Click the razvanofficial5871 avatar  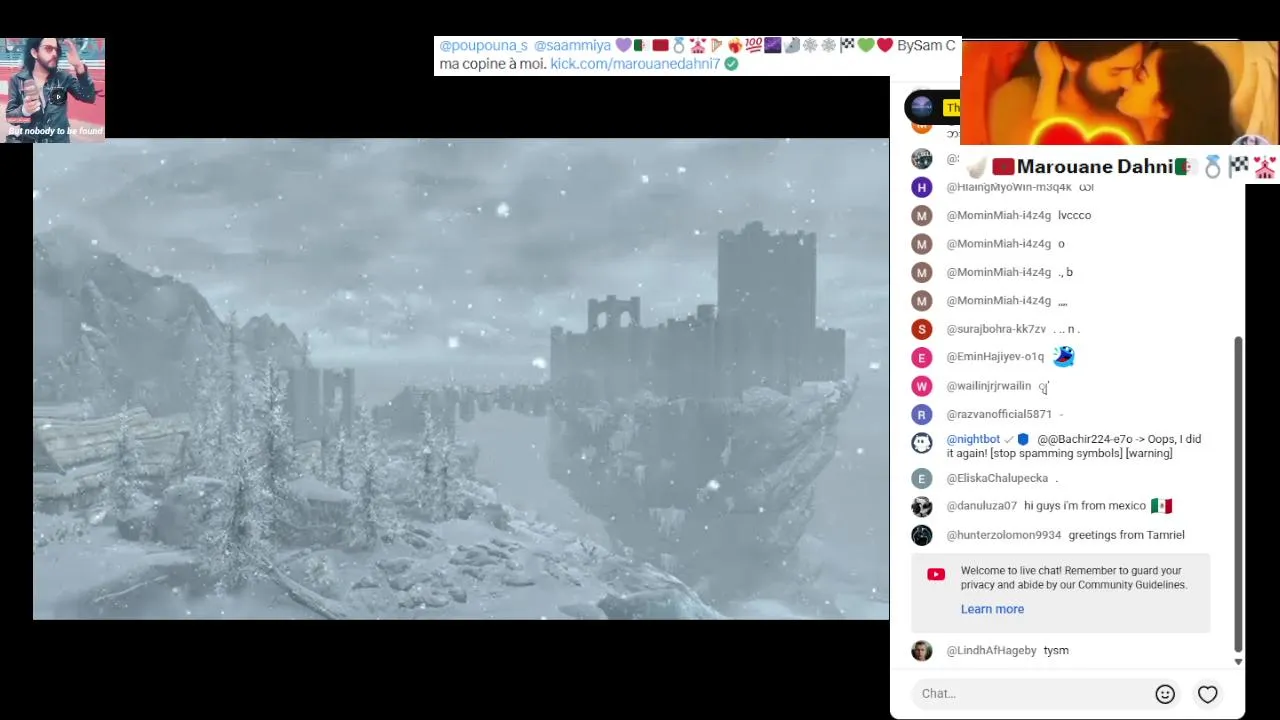coord(922,414)
